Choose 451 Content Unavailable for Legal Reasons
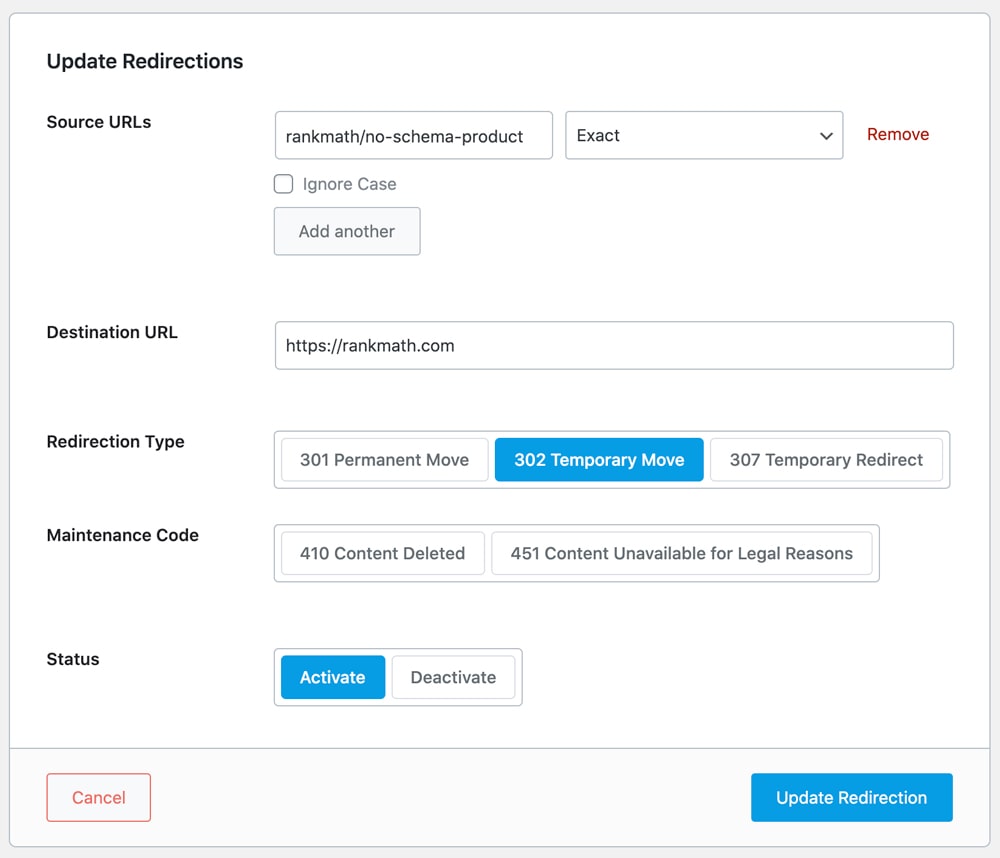The width and height of the screenshot is (1000, 858). (x=682, y=553)
